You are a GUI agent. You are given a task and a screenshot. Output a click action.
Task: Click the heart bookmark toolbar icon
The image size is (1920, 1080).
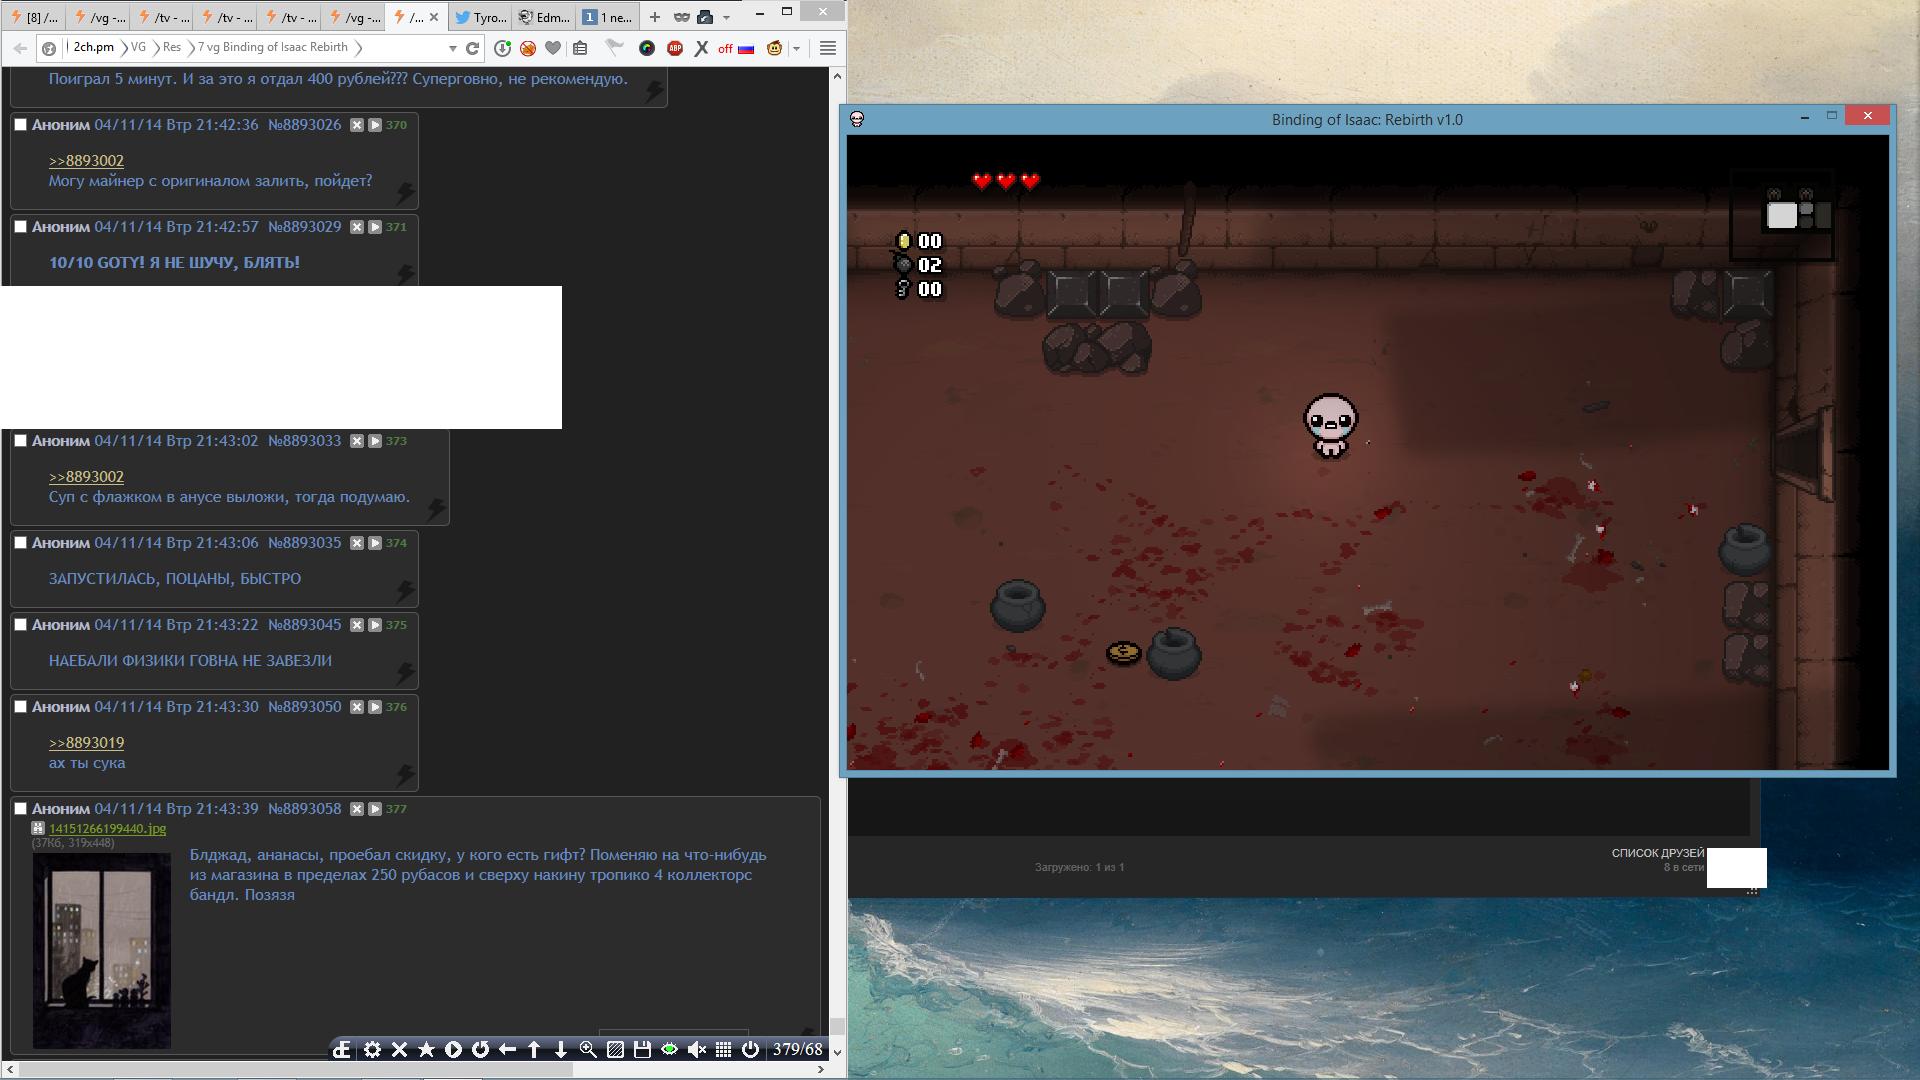pos(553,48)
